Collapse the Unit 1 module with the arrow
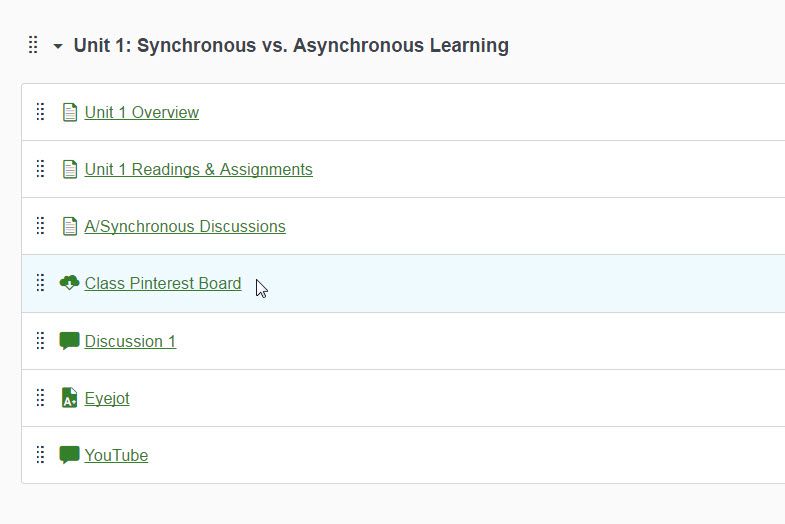The height and width of the screenshot is (524, 785). click(58, 46)
